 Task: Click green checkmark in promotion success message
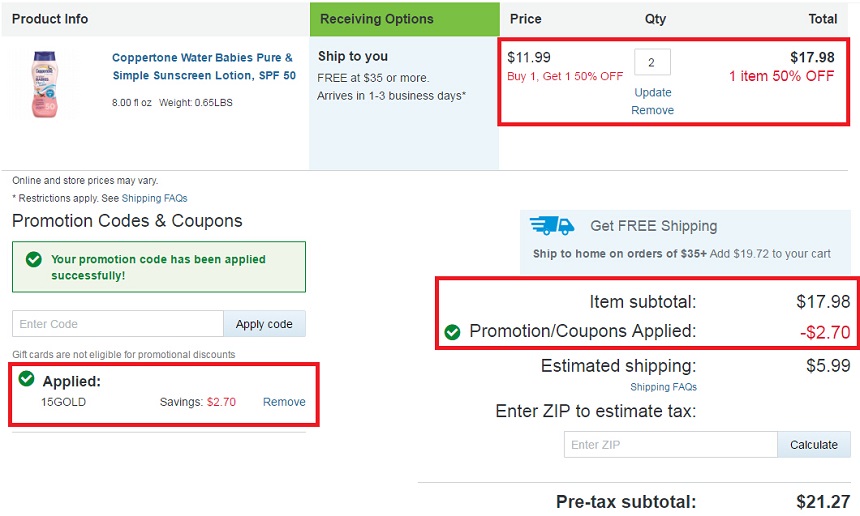tap(33, 259)
